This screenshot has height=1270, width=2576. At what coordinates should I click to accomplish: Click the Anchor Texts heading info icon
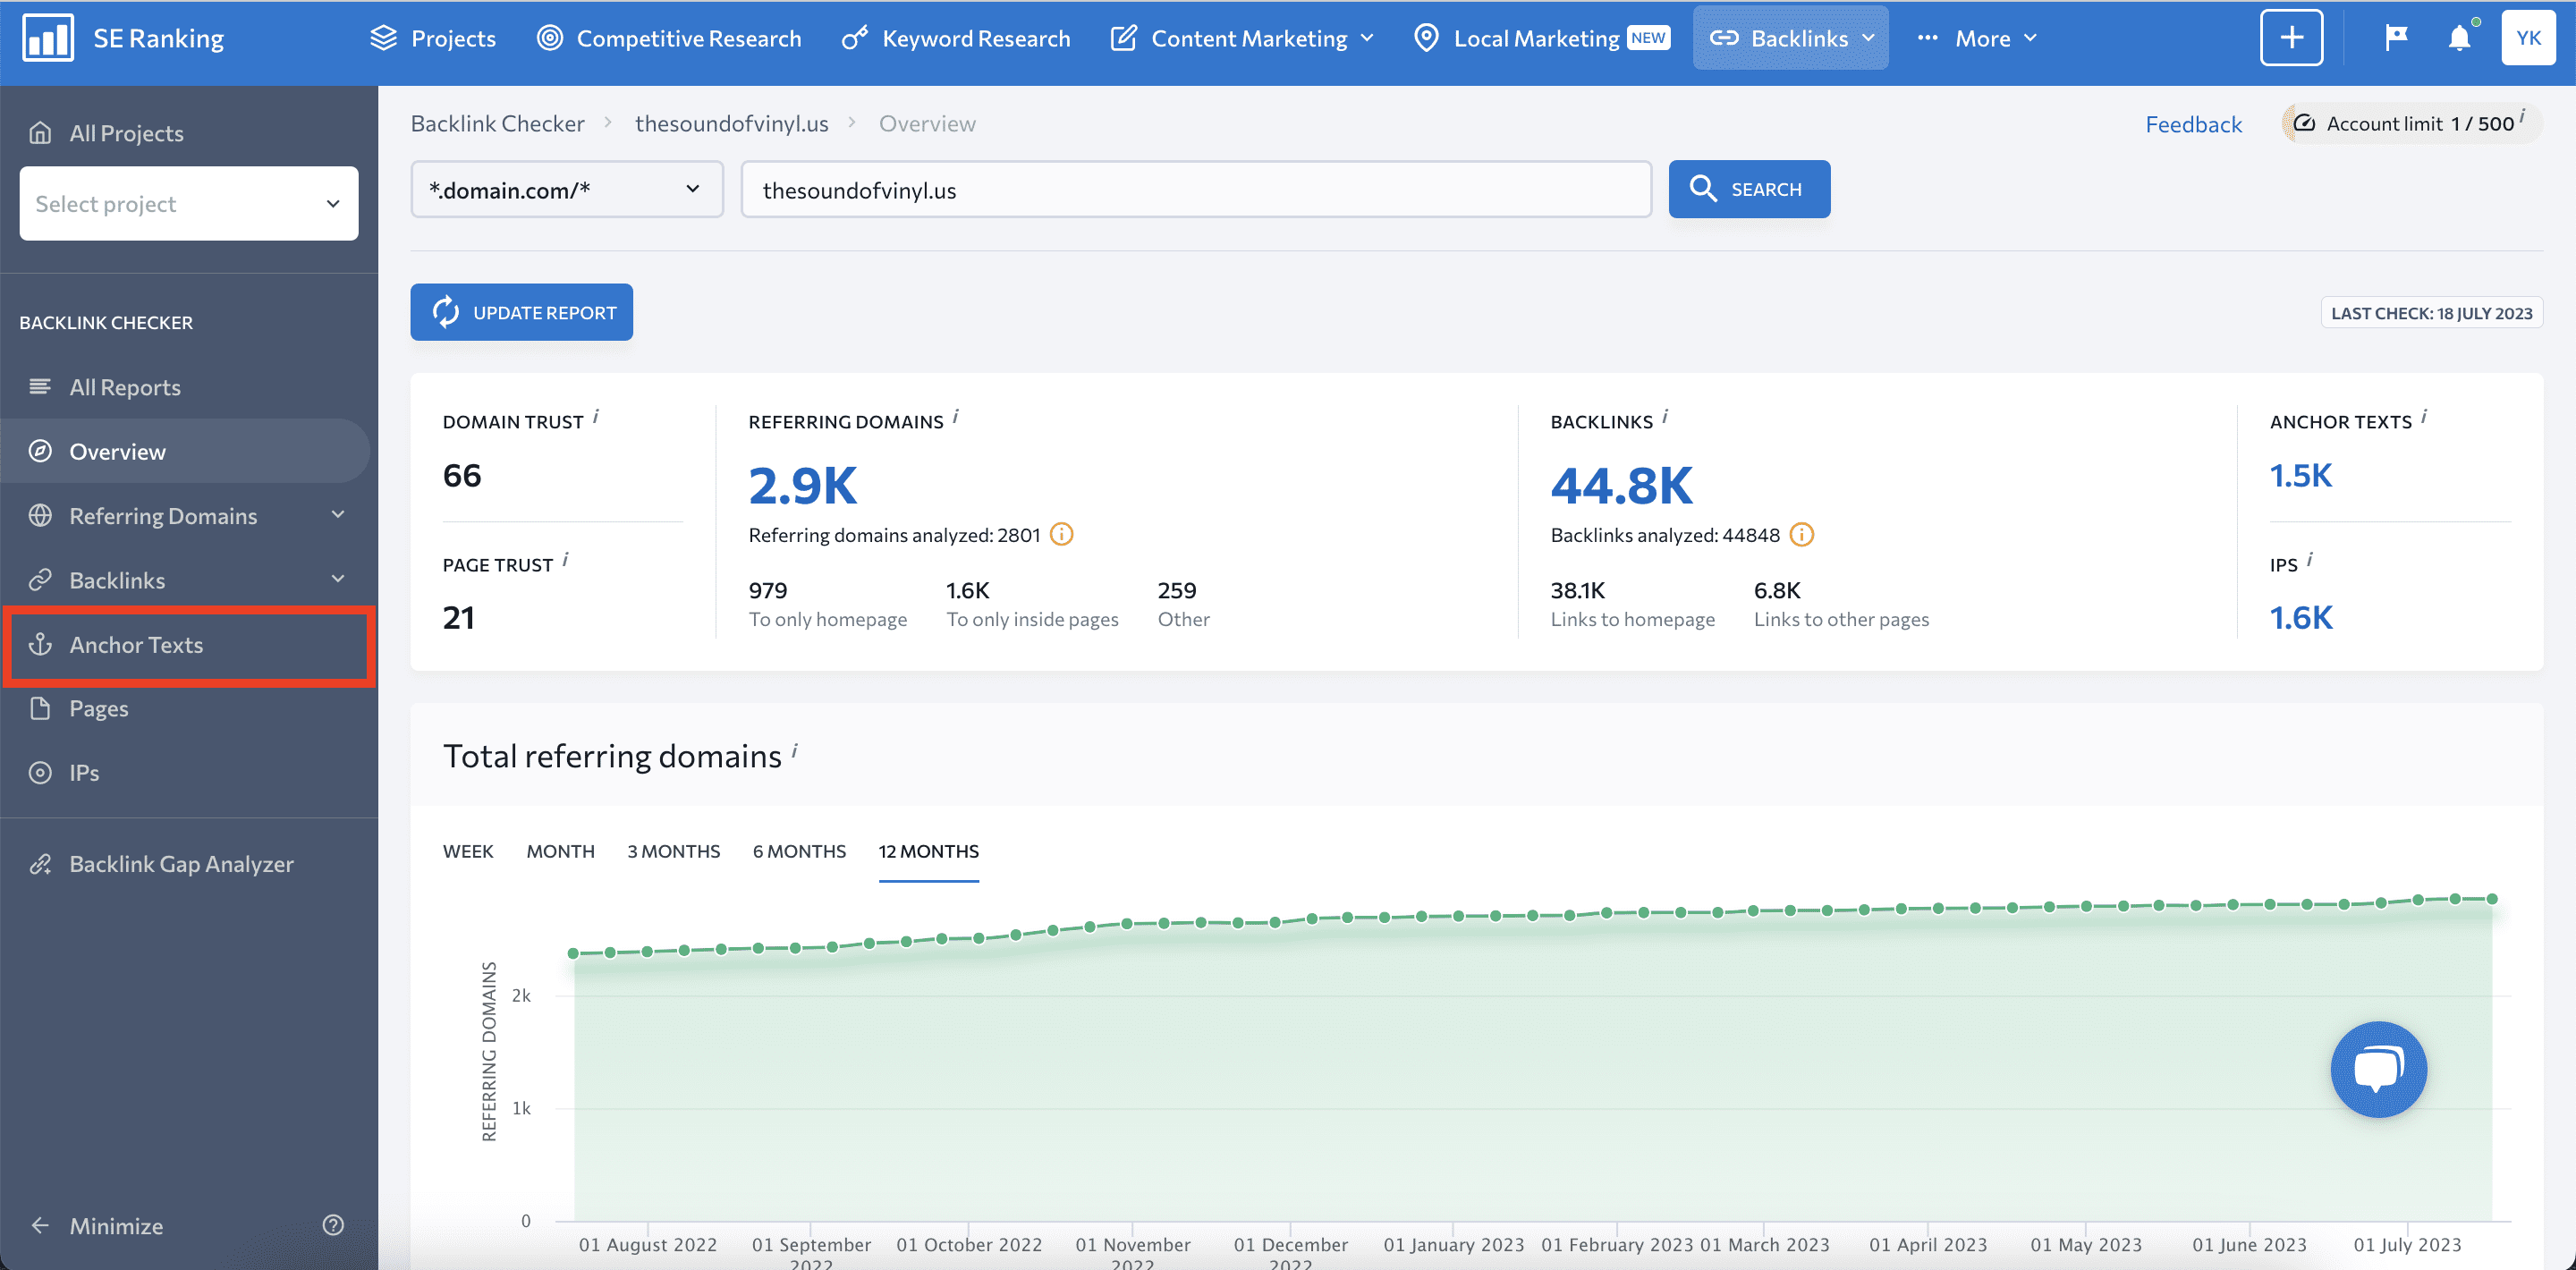click(2424, 416)
